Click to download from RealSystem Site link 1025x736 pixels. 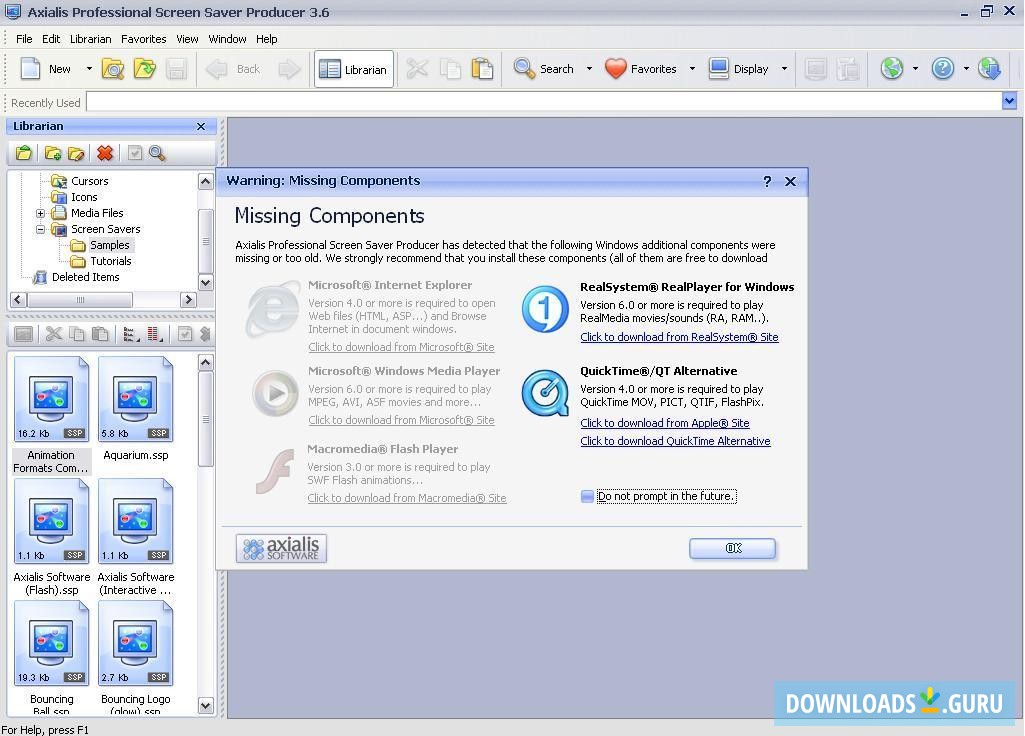[679, 337]
